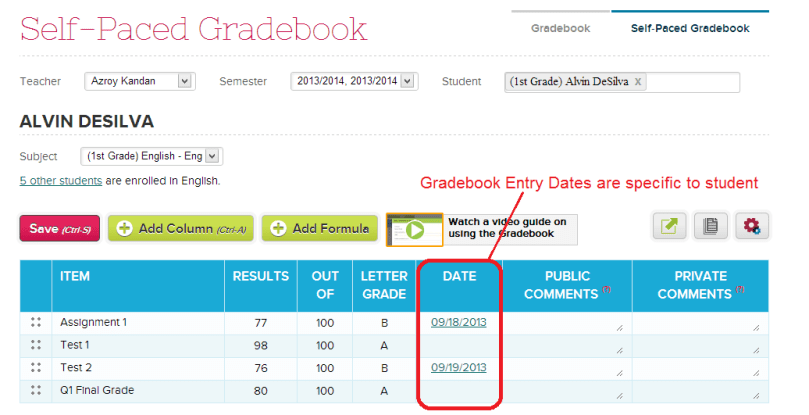Grab the drag handle for Test 2
809x415 pixels.
point(36,368)
